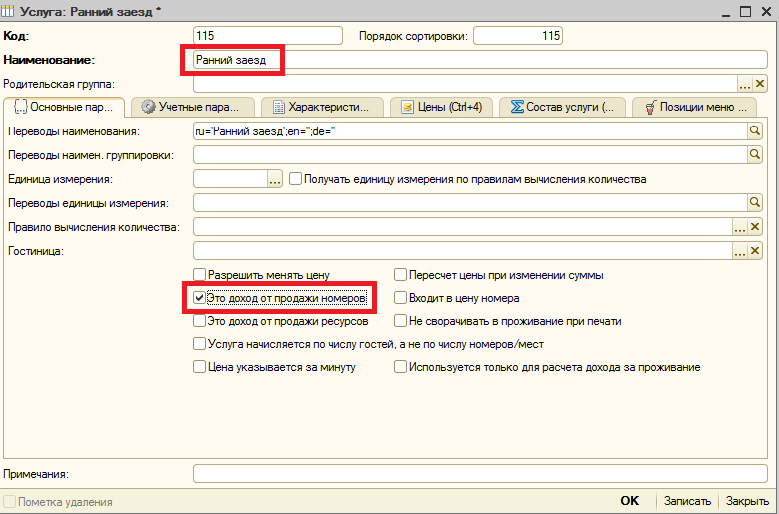Open the Состав услуги tab
Screen dimensions: 779x514
click(562, 107)
